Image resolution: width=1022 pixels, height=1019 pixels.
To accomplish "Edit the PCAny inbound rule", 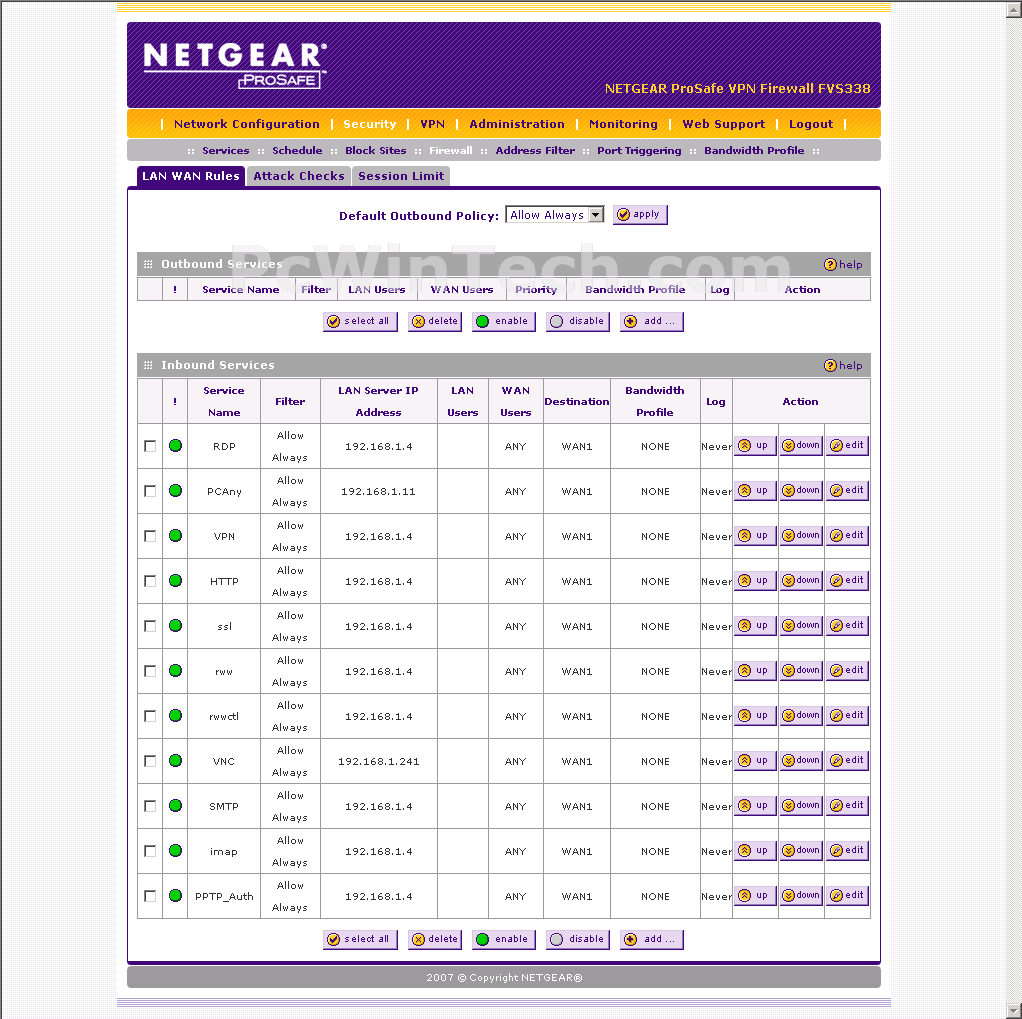I will coord(847,491).
